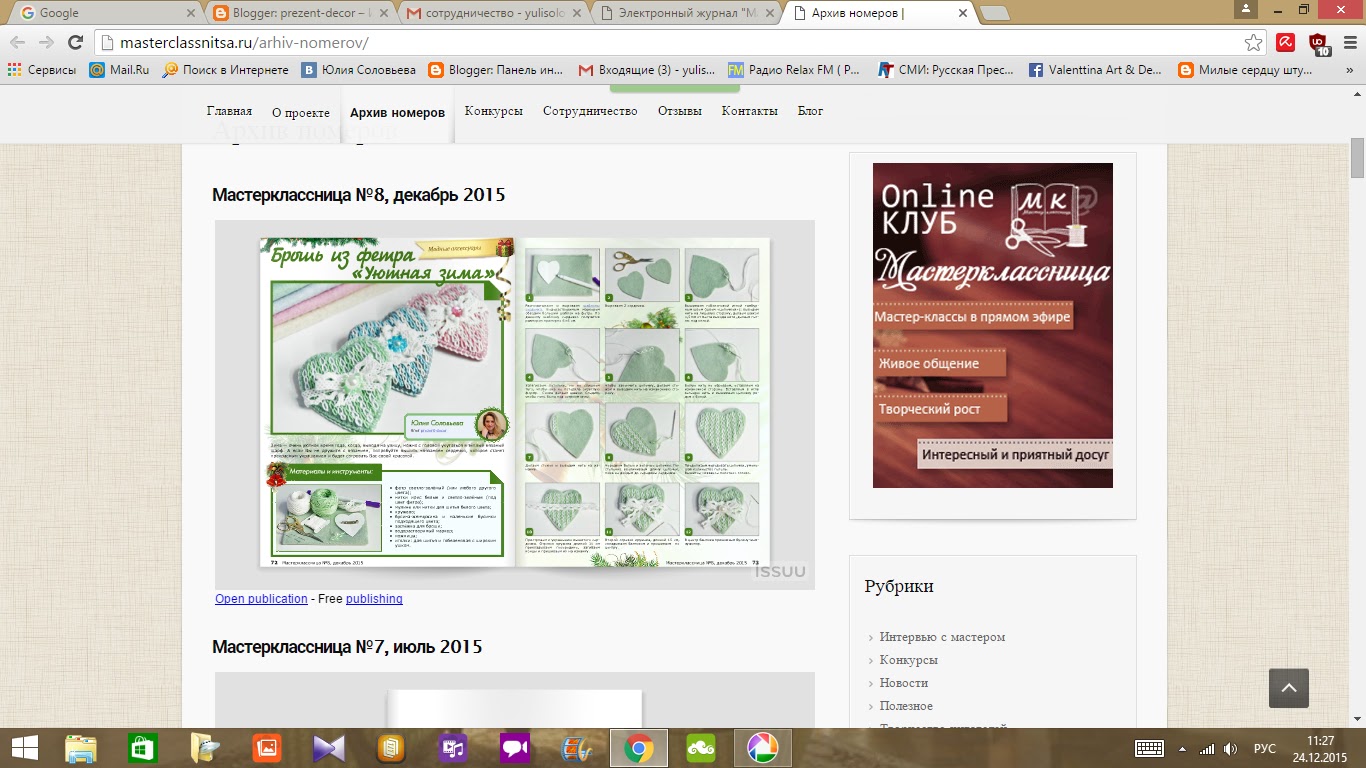The image size is (1366, 768).
Task: Open the red Kaspersky extension icon
Action: coord(1286,42)
